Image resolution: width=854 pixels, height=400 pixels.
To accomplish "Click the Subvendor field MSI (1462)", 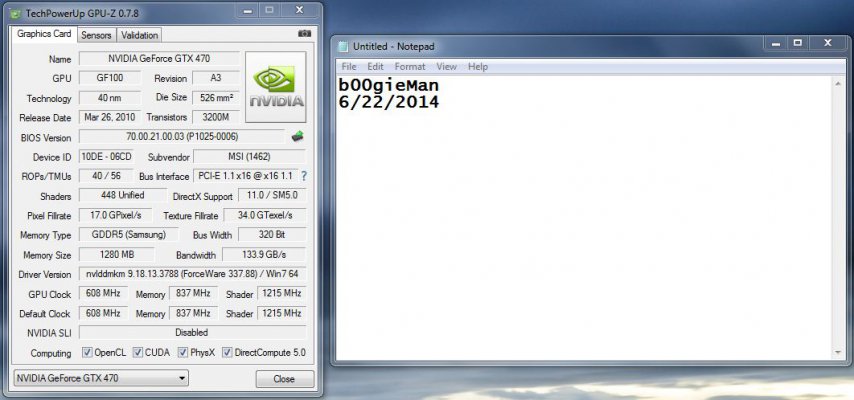I will [x=249, y=156].
